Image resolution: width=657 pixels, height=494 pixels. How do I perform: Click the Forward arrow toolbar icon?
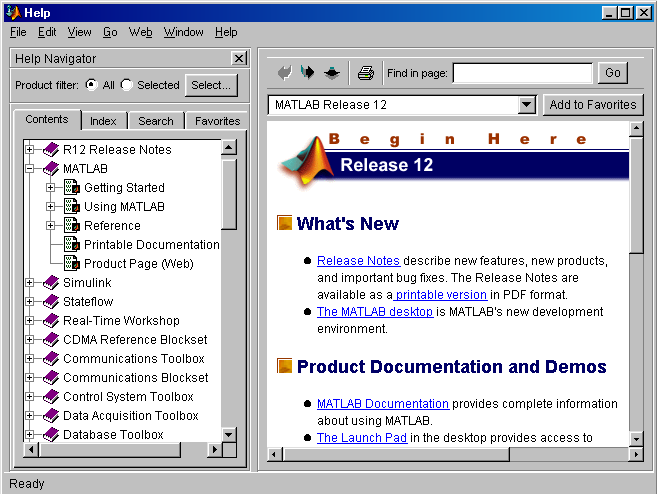[x=308, y=72]
